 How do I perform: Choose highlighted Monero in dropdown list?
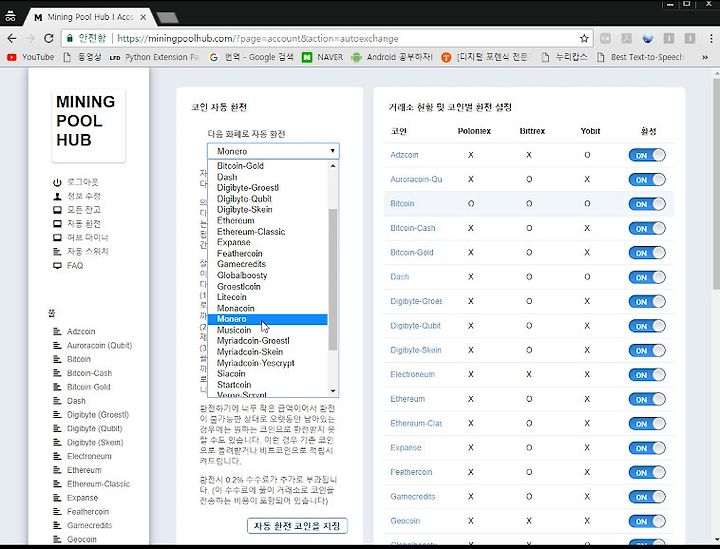268,319
